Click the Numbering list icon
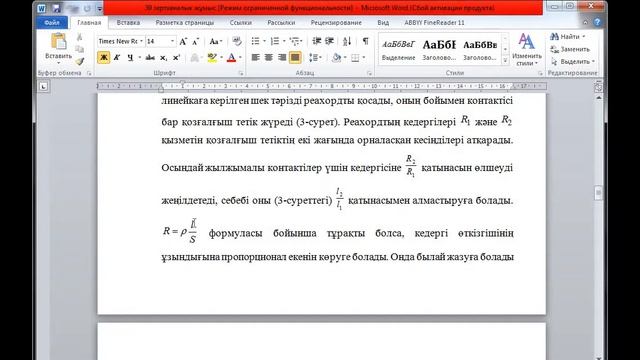This screenshot has width=640, height=360. click(x=275, y=41)
